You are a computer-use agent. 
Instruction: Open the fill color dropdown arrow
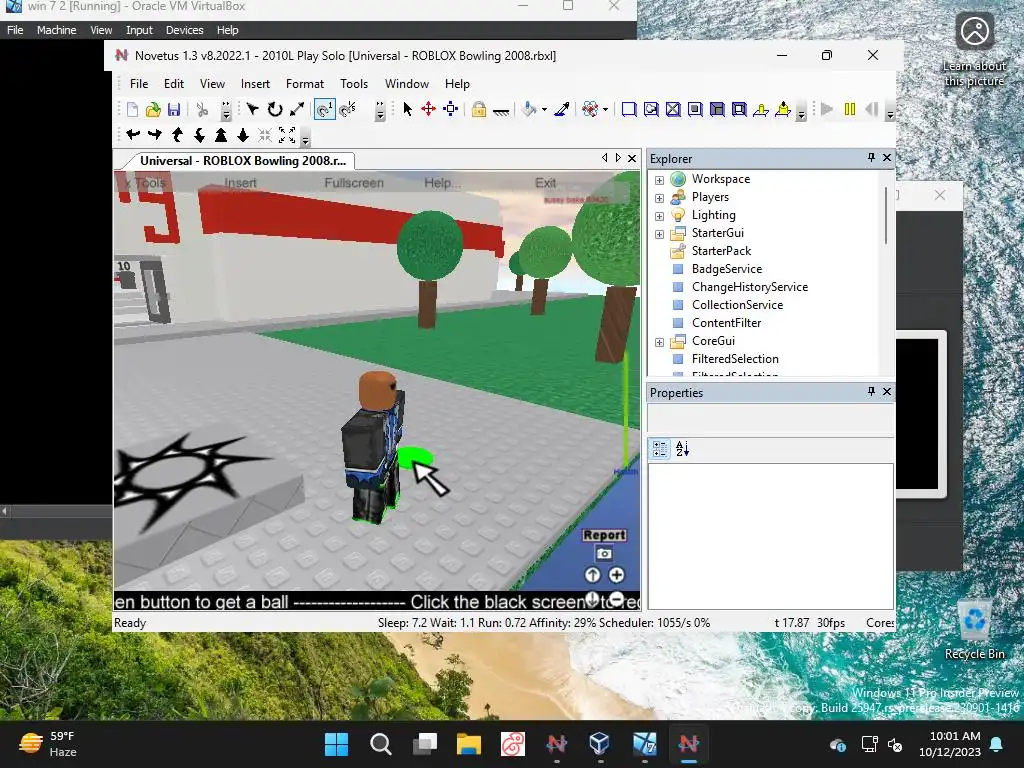pos(545,110)
